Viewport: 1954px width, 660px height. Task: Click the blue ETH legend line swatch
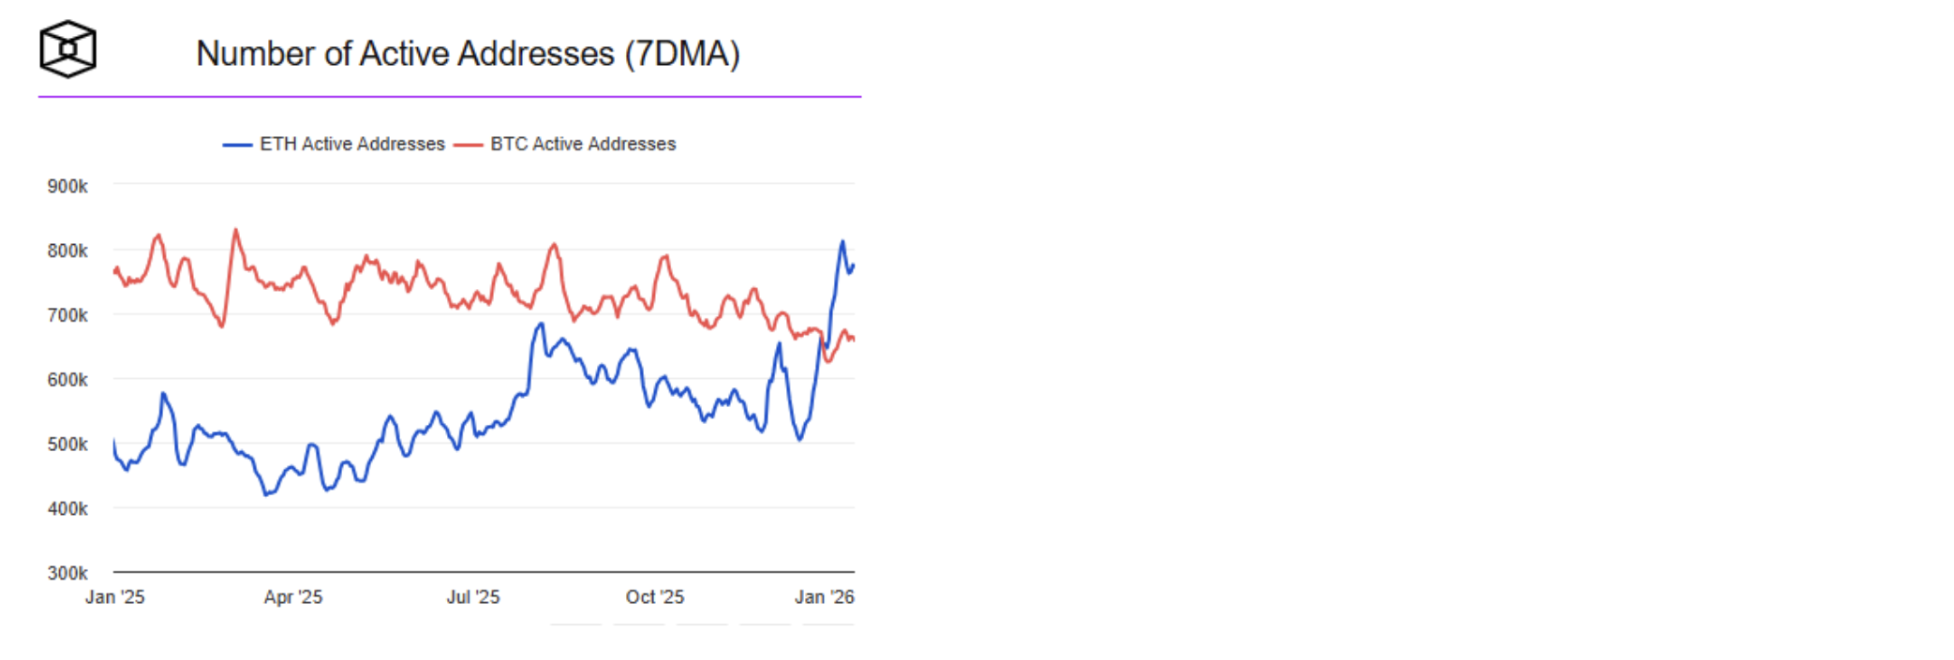pos(237,145)
